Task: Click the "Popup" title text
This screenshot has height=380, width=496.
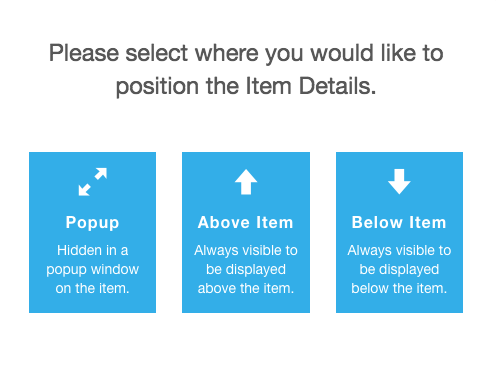Action: pos(92,223)
